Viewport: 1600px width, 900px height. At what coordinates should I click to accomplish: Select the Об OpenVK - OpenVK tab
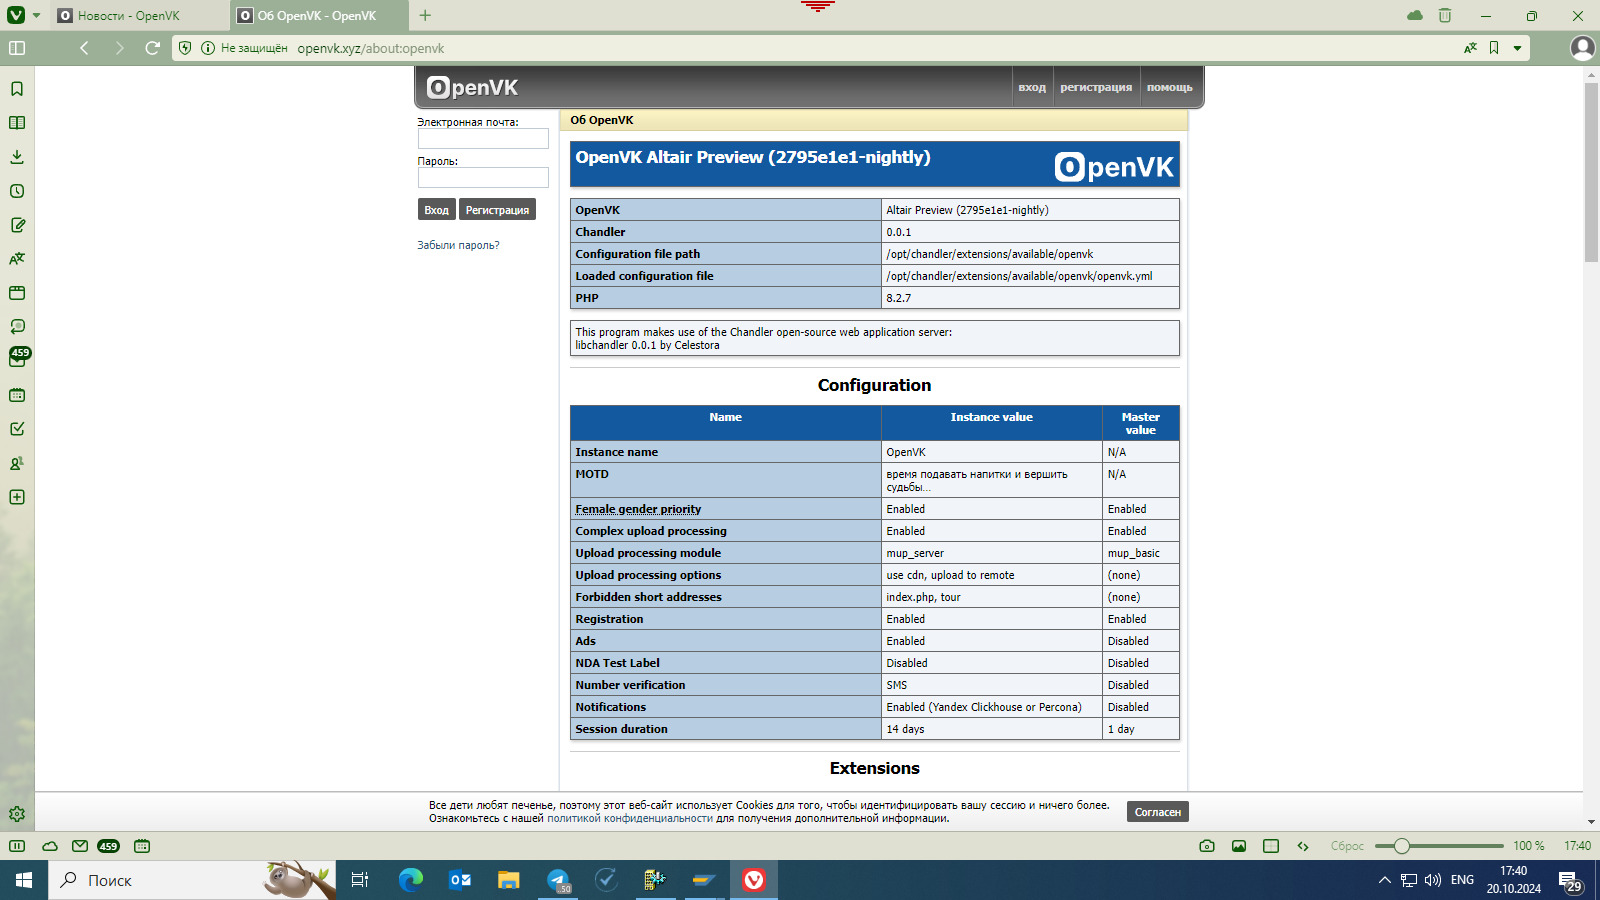point(320,16)
